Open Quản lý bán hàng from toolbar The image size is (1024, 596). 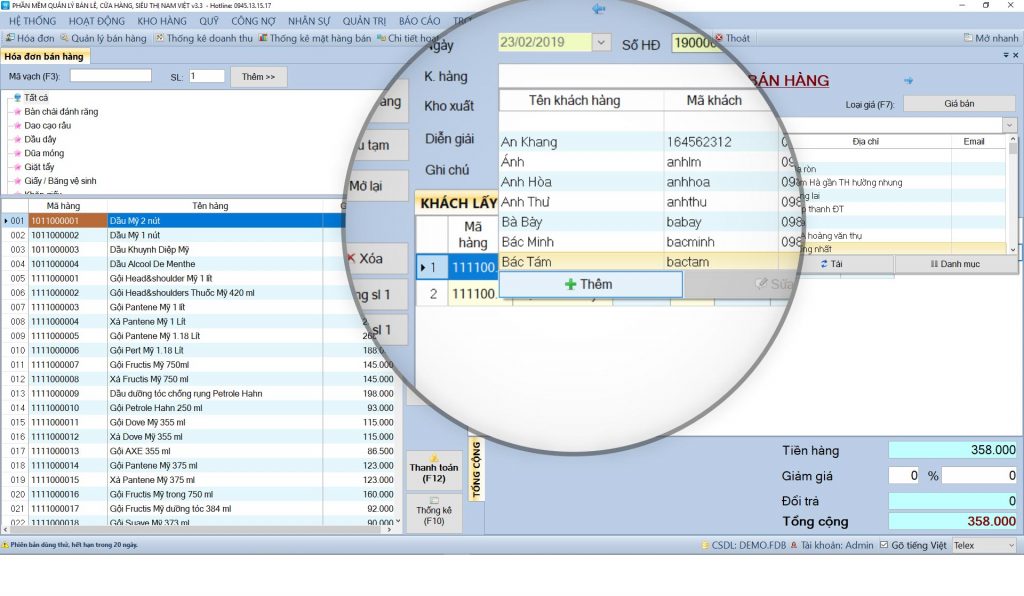[x=103, y=38]
